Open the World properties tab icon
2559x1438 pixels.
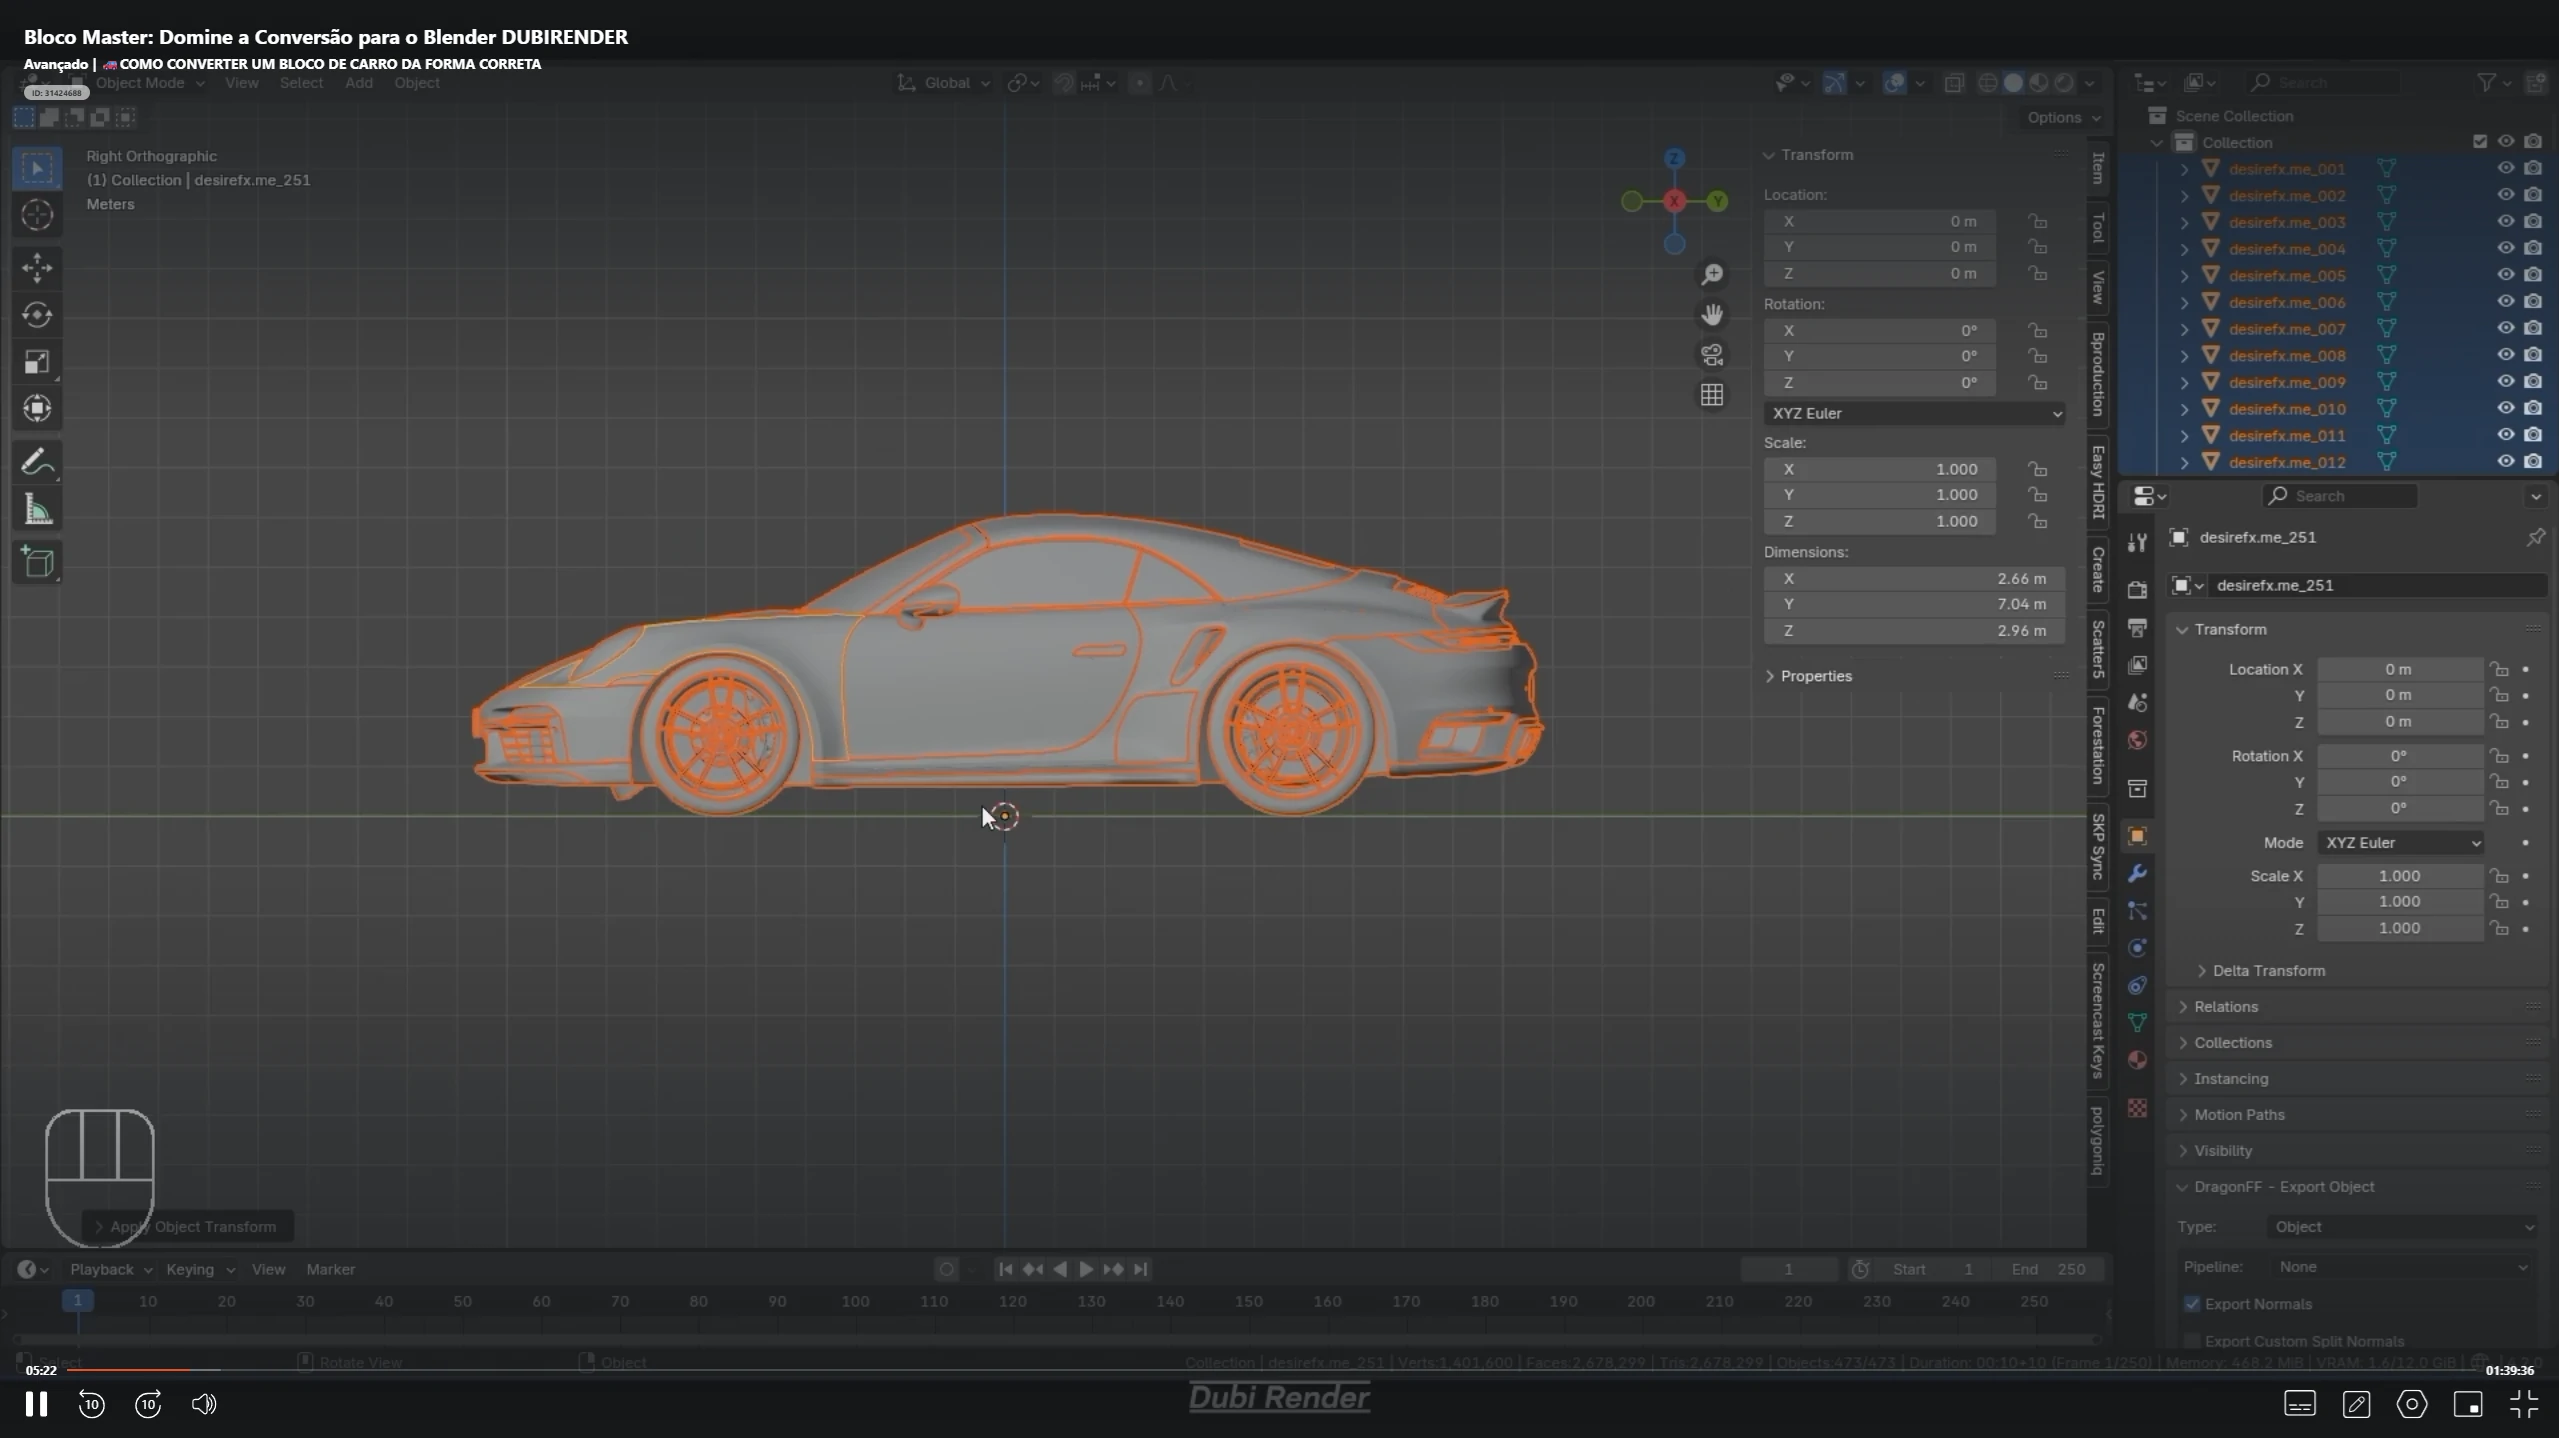tap(2137, 740)
